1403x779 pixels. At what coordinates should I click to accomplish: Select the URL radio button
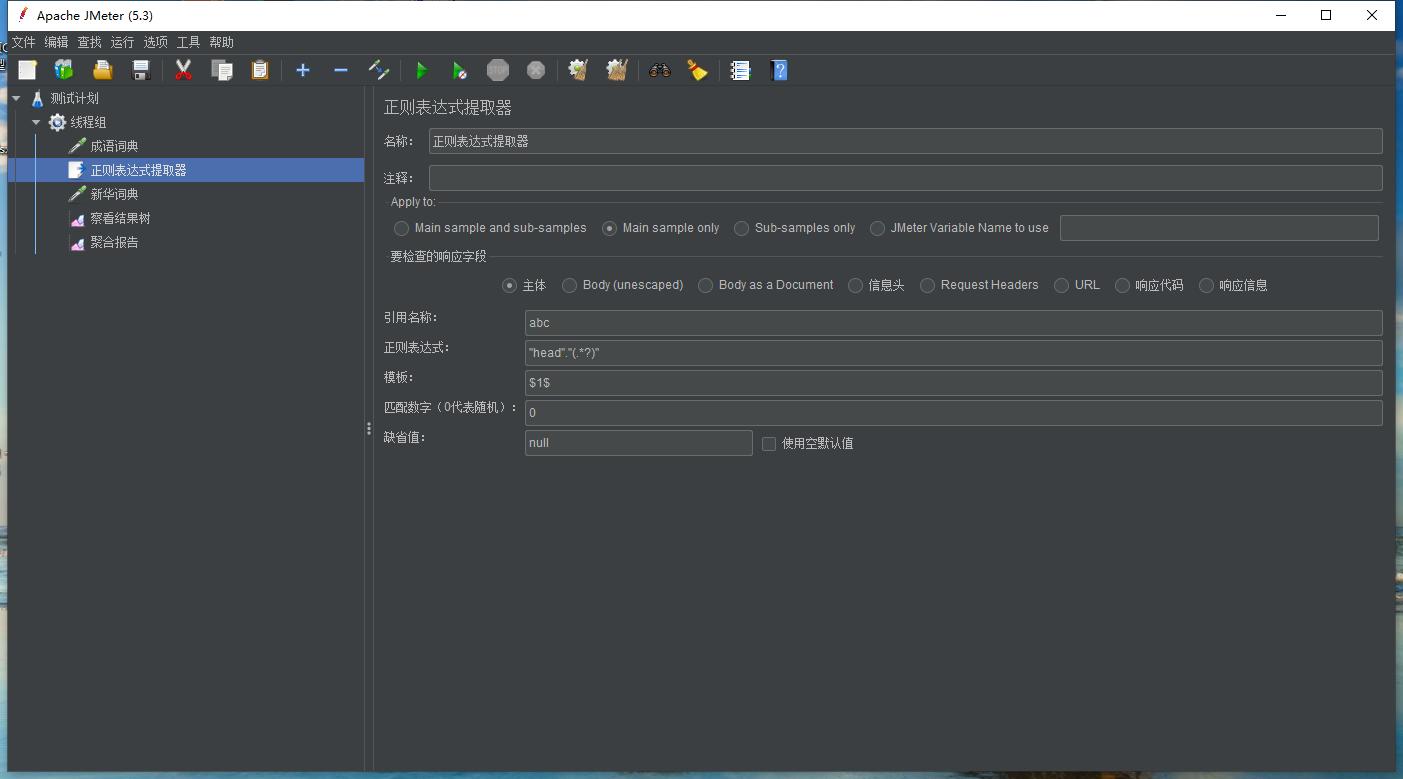[x=1061, y=285]
